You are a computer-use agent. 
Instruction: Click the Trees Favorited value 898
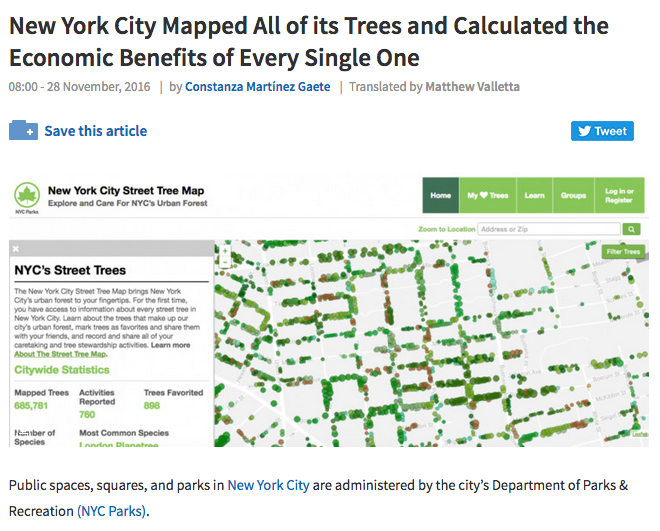pos(152,406)
